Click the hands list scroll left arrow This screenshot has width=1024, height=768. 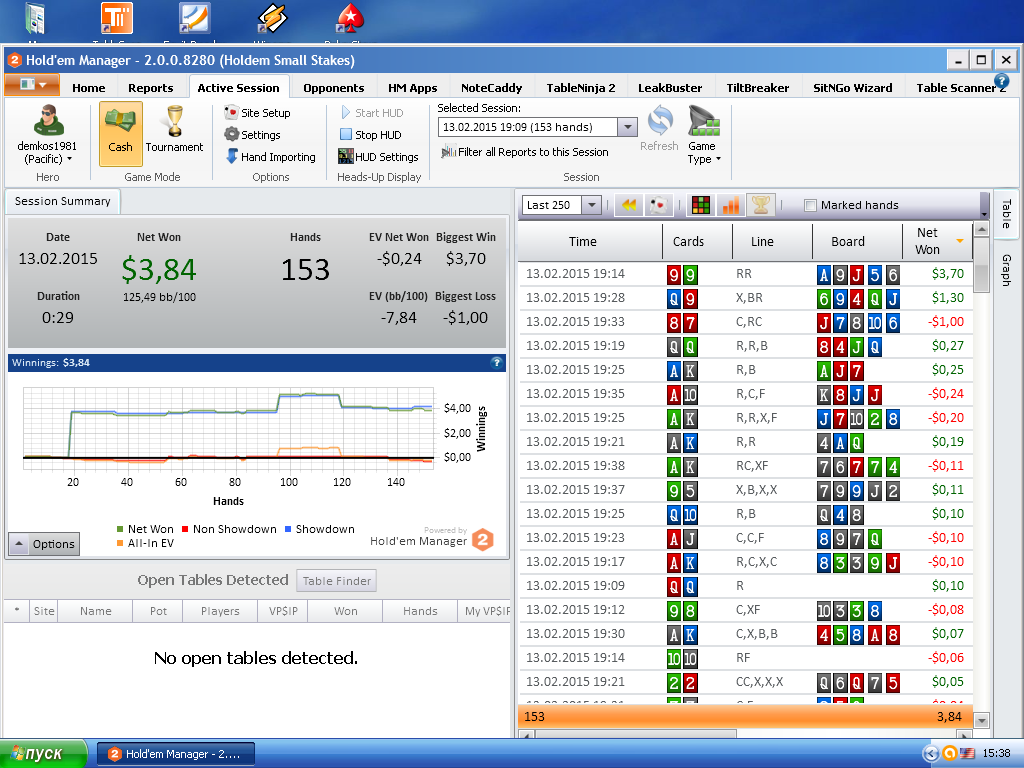pos(527,734)
